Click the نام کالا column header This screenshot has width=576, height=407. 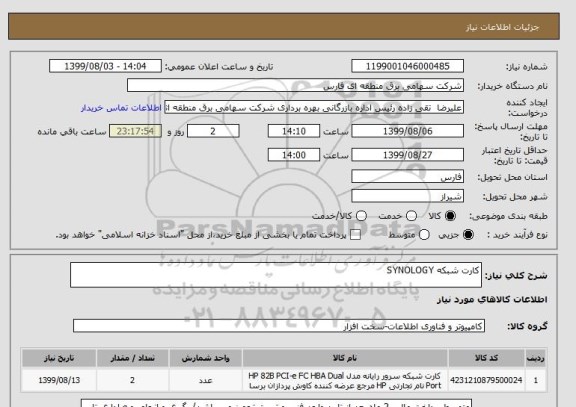345,358
